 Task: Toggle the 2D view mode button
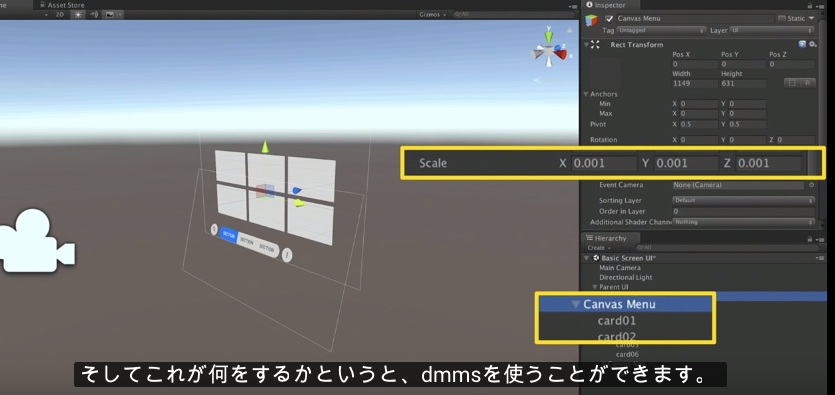(60, 14)
